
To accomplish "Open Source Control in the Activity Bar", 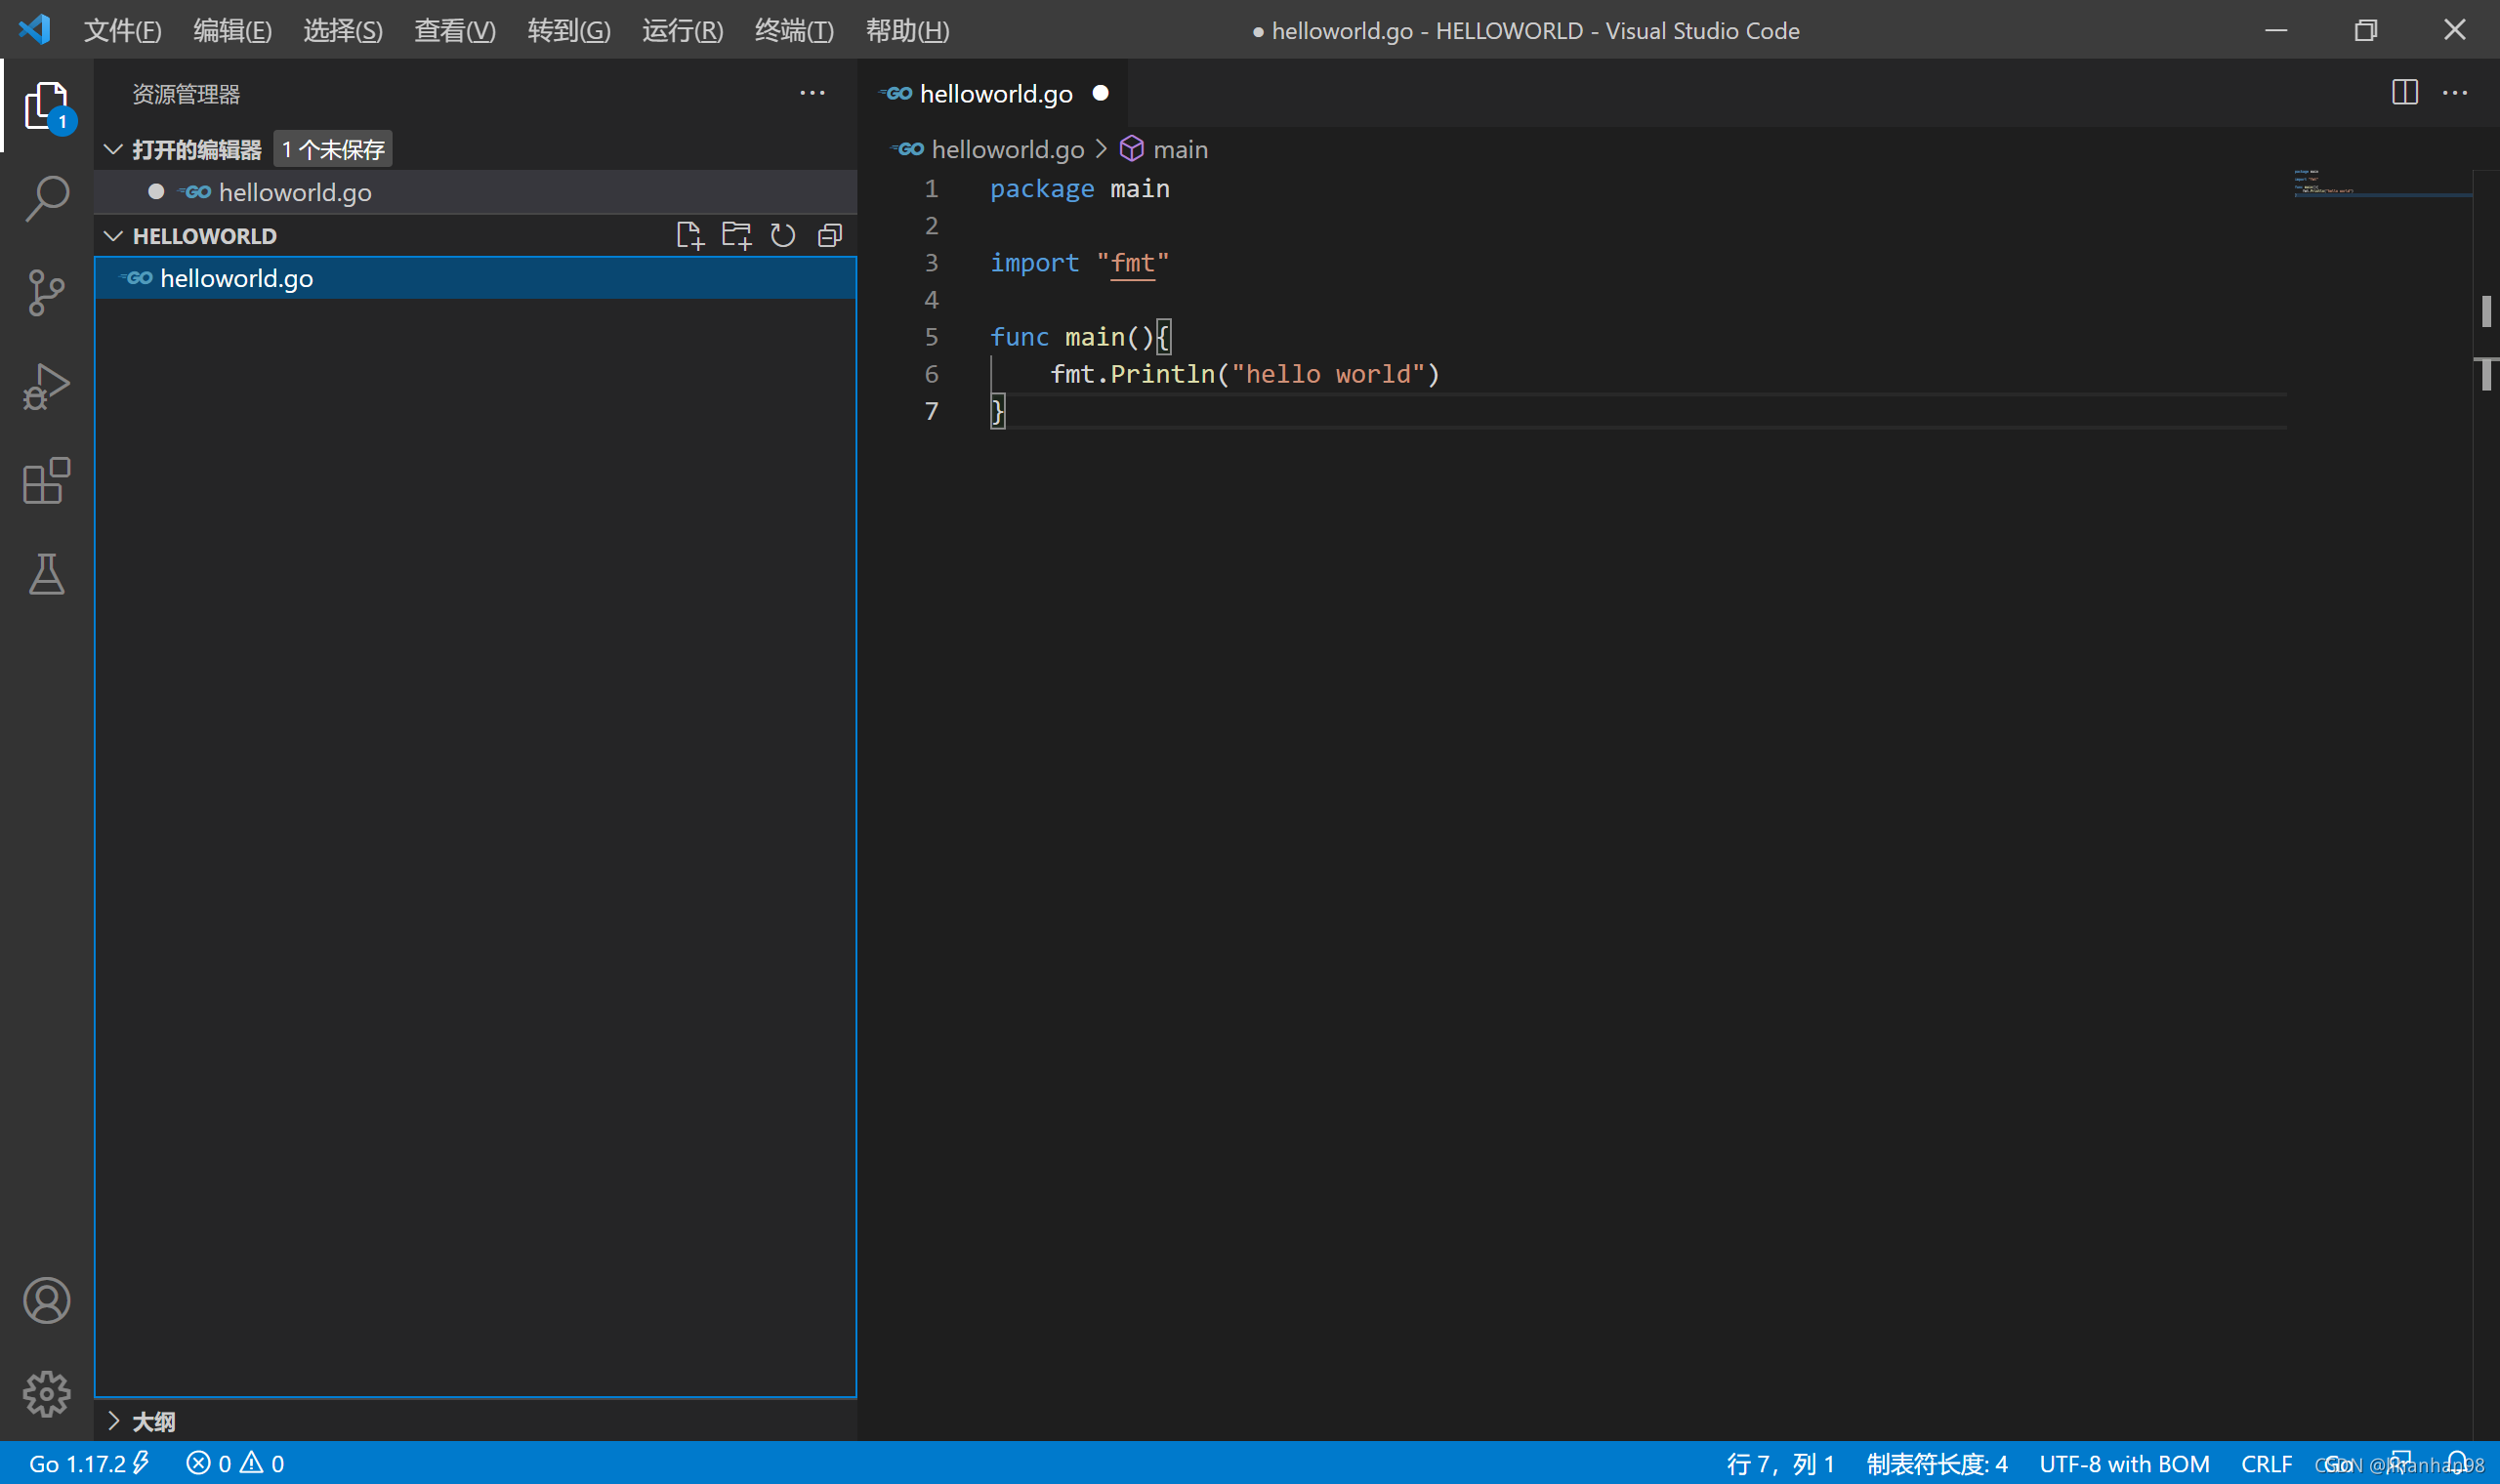I will (46, 292).
